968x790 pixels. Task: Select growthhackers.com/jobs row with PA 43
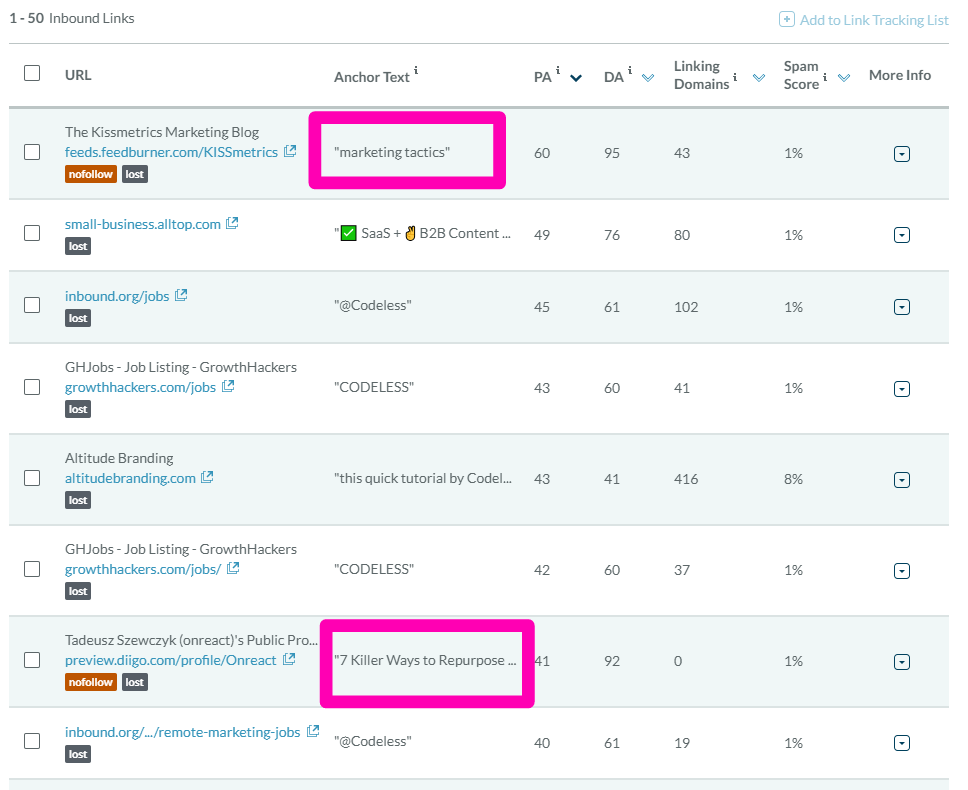click(32, 387)
